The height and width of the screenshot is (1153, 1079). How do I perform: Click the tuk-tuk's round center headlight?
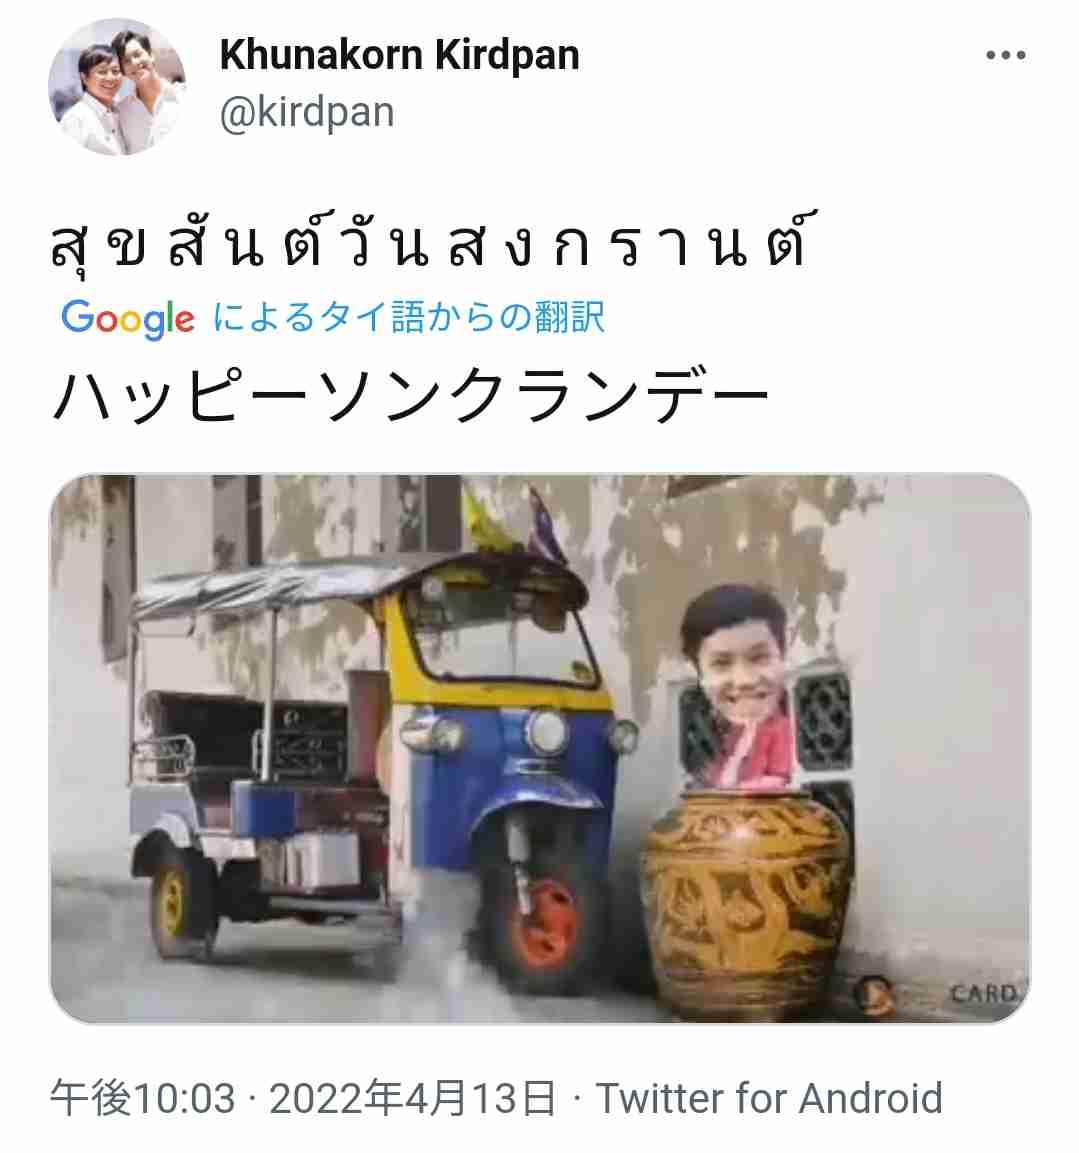pyautogui.click(x=546, y=732)
